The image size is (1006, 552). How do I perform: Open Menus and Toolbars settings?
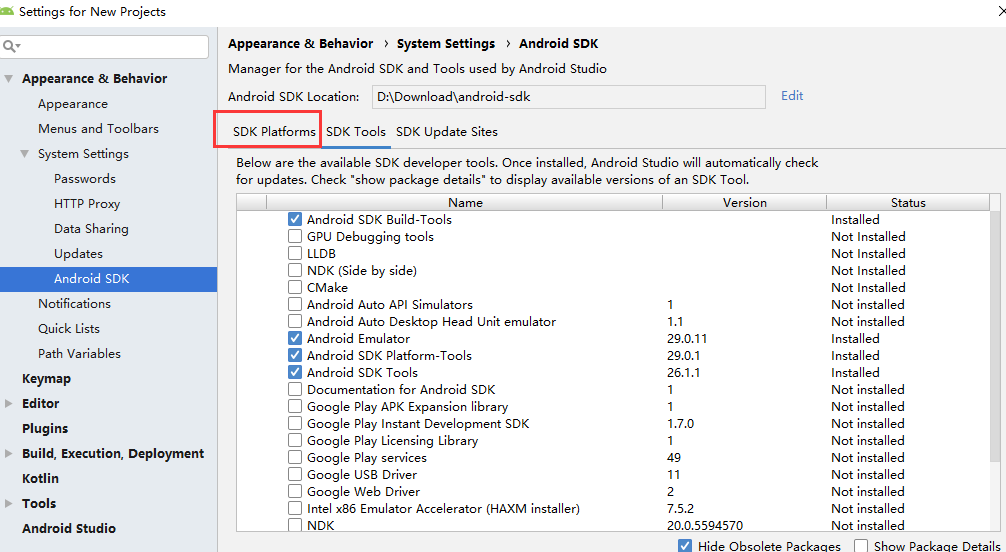pos(98,129)
